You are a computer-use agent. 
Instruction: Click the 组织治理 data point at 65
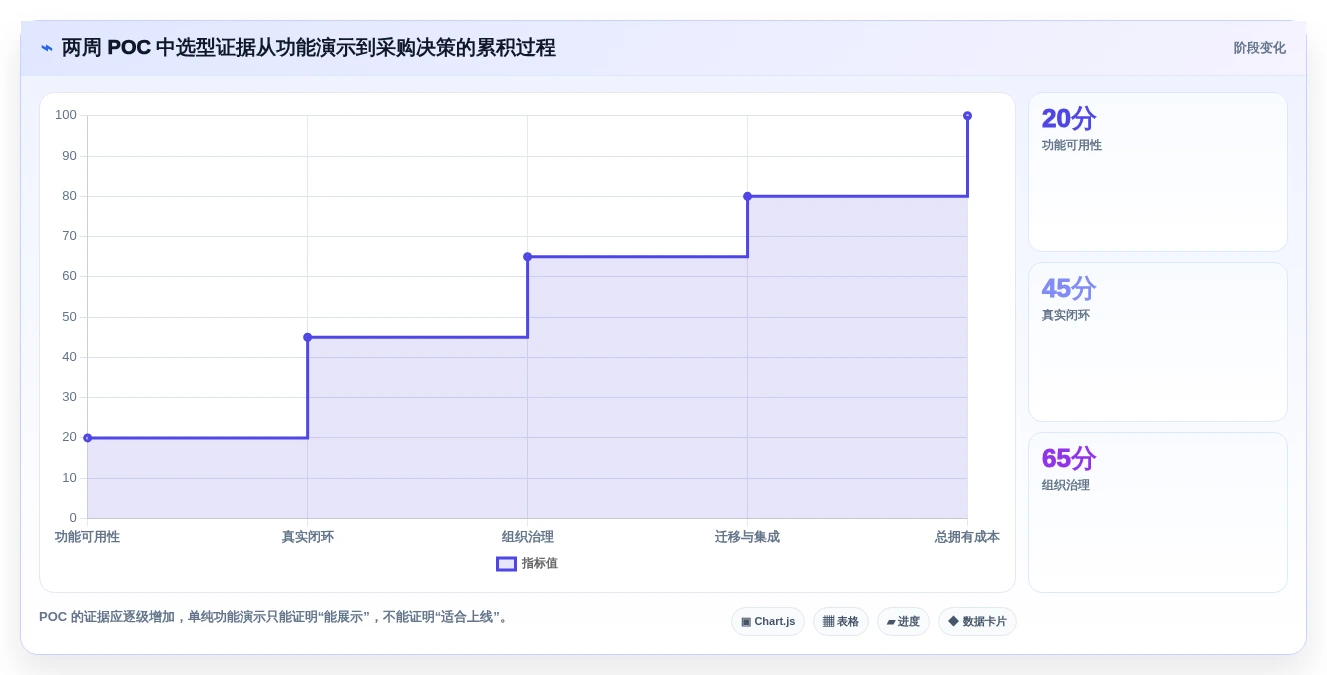click(x=528, y=257)
